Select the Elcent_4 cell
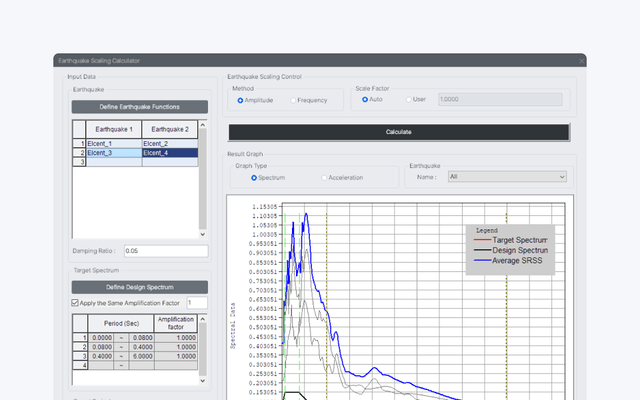The image size is (640, 400). coord(170,153)
